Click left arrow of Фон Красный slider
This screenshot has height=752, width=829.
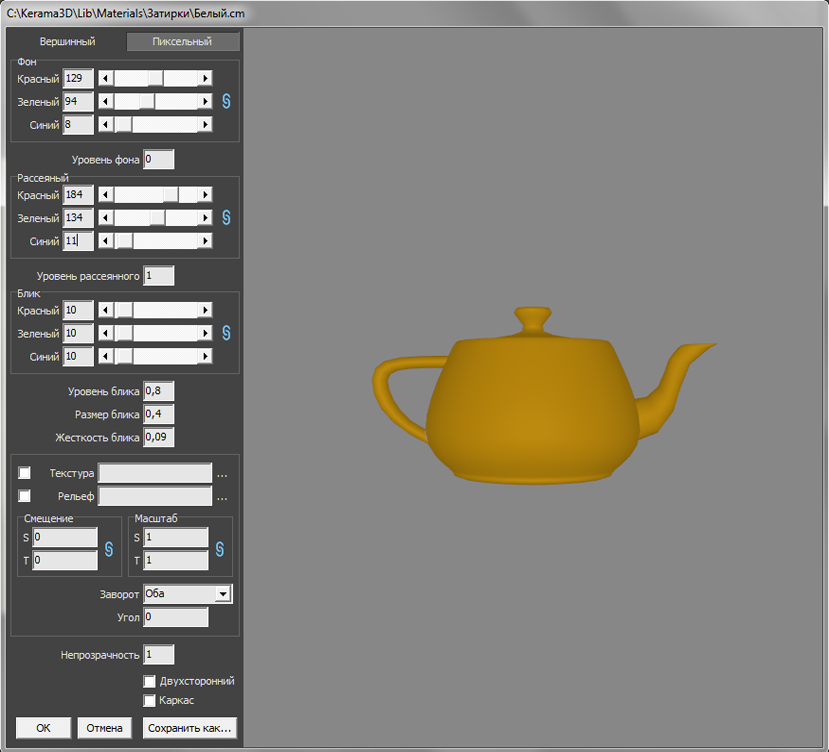(x=106, y=78)
